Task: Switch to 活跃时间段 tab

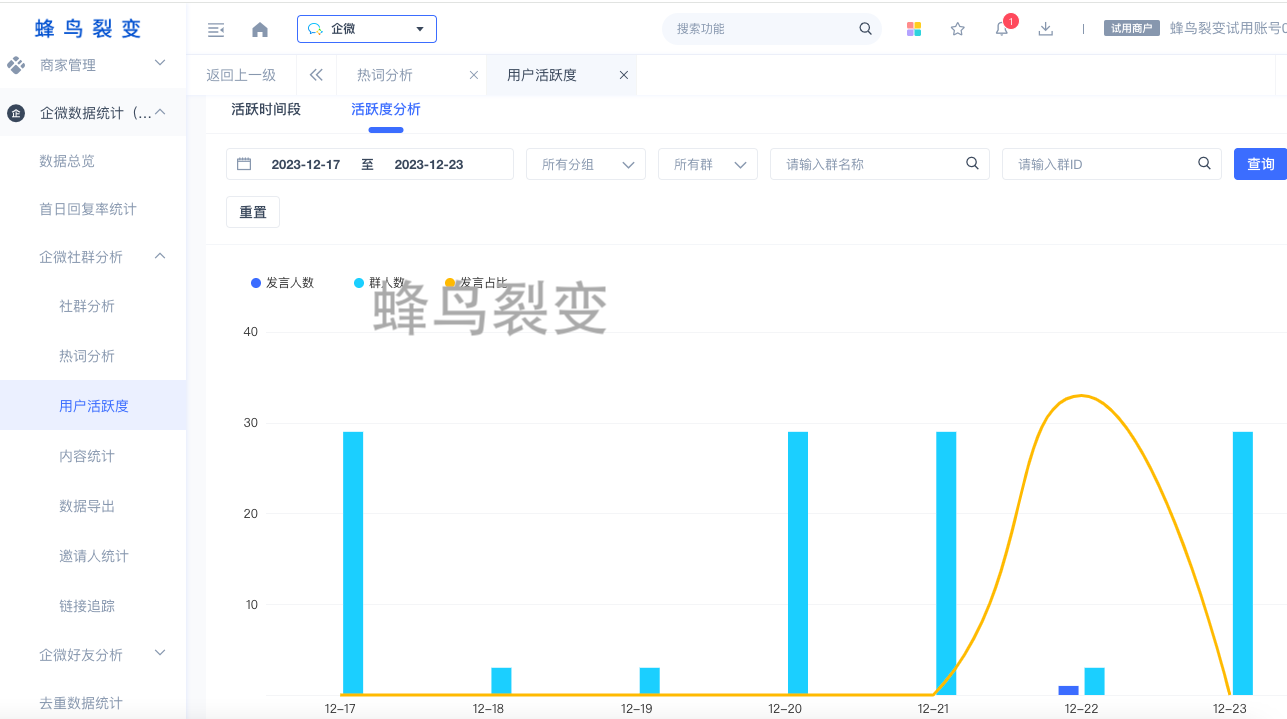Action: [266, 109]
